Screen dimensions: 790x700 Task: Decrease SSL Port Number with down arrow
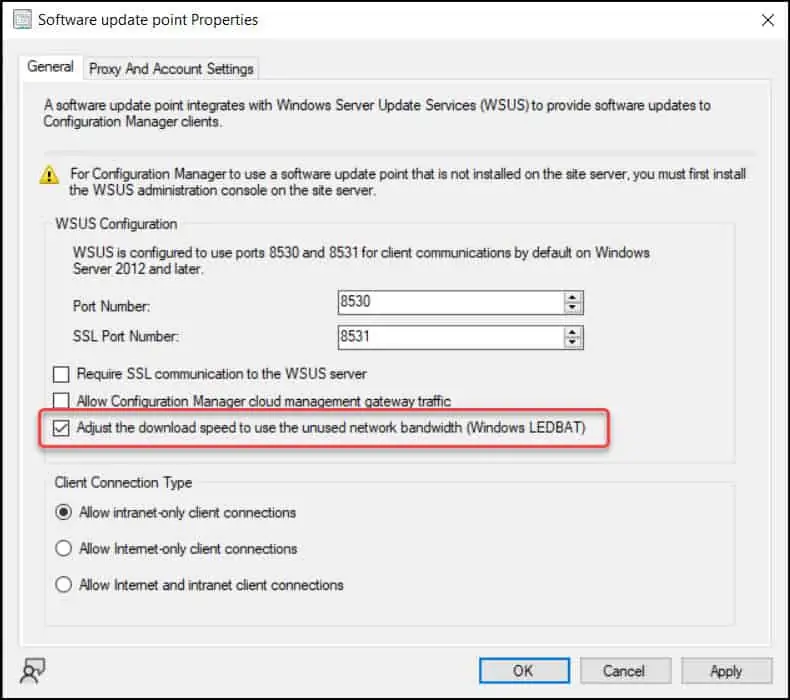tap(572, 342)
